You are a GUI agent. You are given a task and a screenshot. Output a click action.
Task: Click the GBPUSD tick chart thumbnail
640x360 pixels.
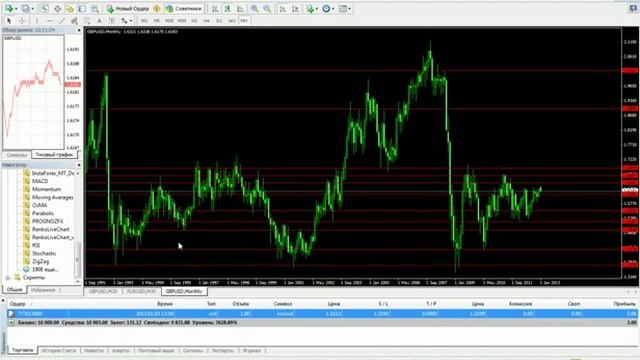(33, 92)
